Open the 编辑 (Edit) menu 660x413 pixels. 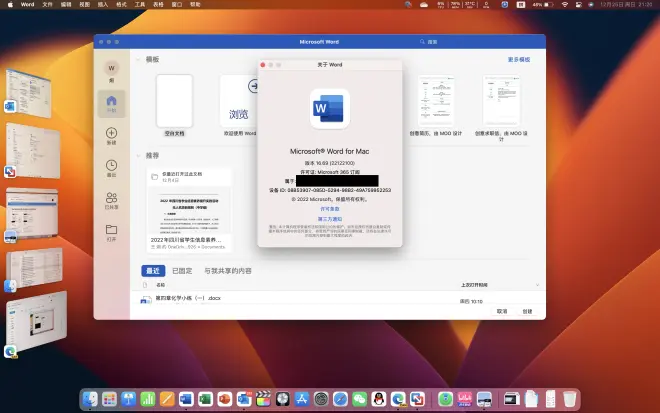pos(66,5)
